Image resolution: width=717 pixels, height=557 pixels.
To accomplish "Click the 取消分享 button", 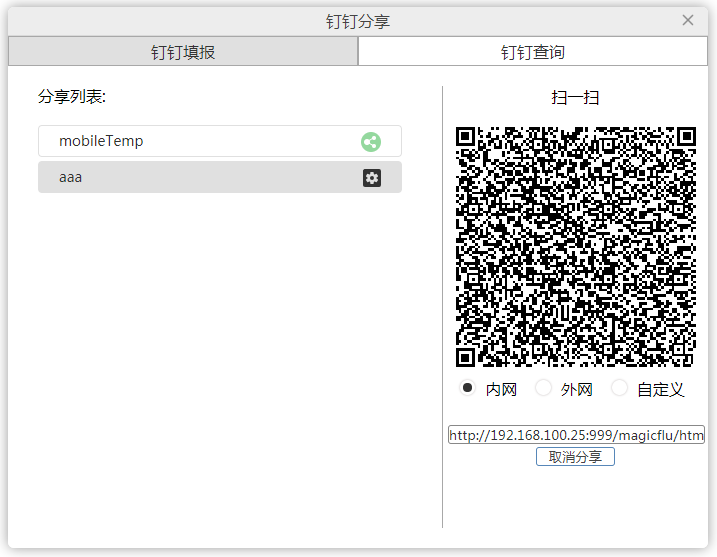I will [x=575, y=456].
